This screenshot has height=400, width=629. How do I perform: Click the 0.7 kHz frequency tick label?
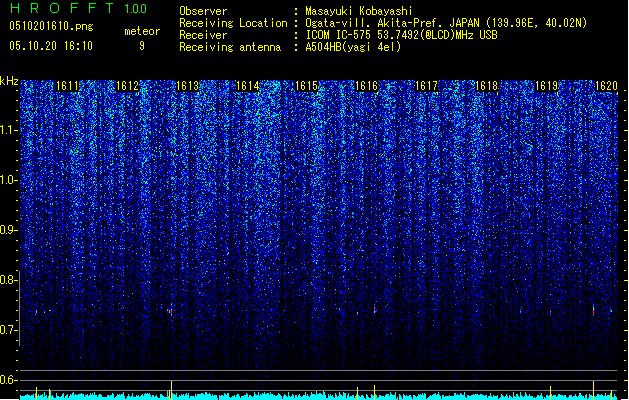[x=9, y=330]
